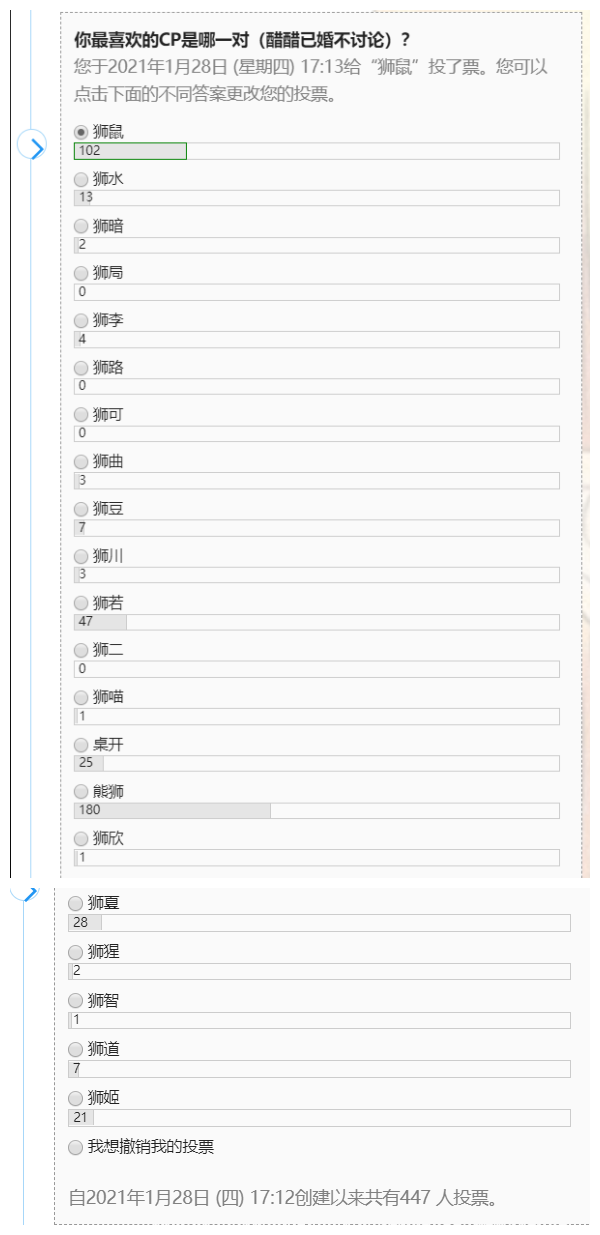Pick the 狮欣 option
The image size is (600, 1235).
click(x=81, y=839)
